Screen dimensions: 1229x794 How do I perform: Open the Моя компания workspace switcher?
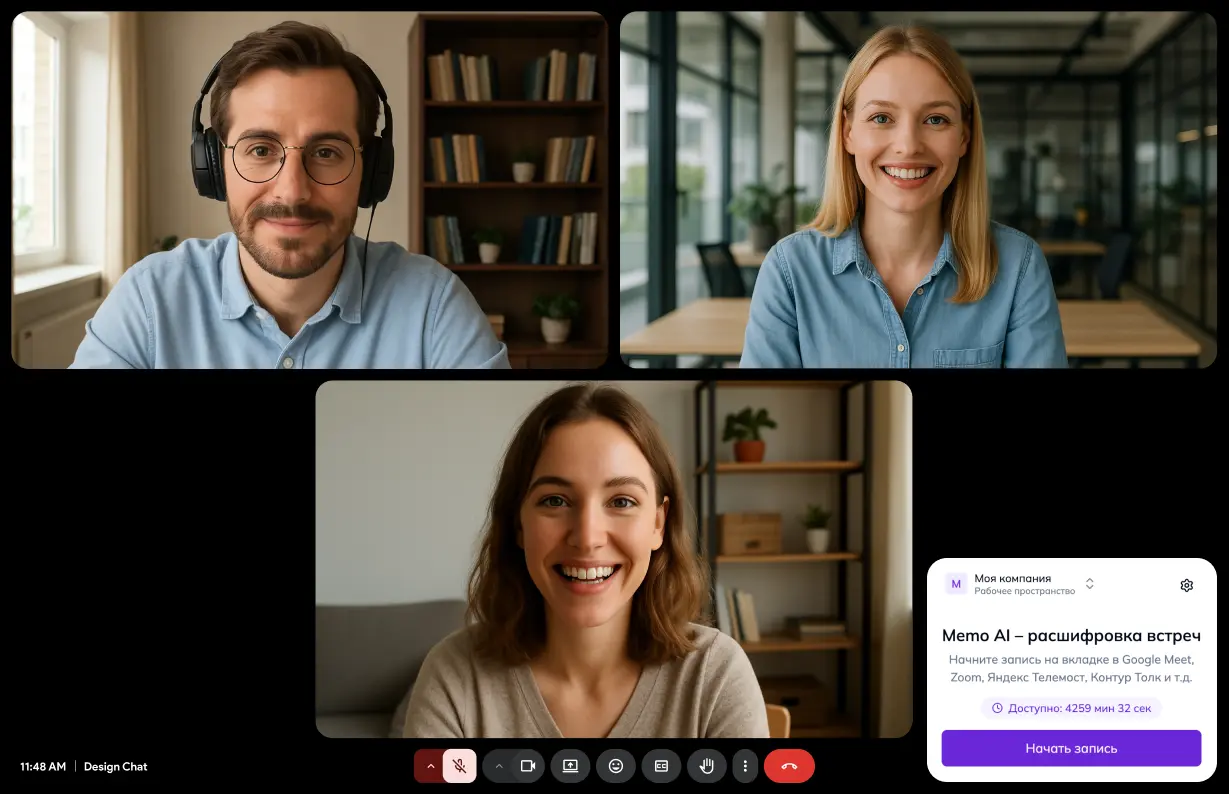click(x=1089, y=584)
